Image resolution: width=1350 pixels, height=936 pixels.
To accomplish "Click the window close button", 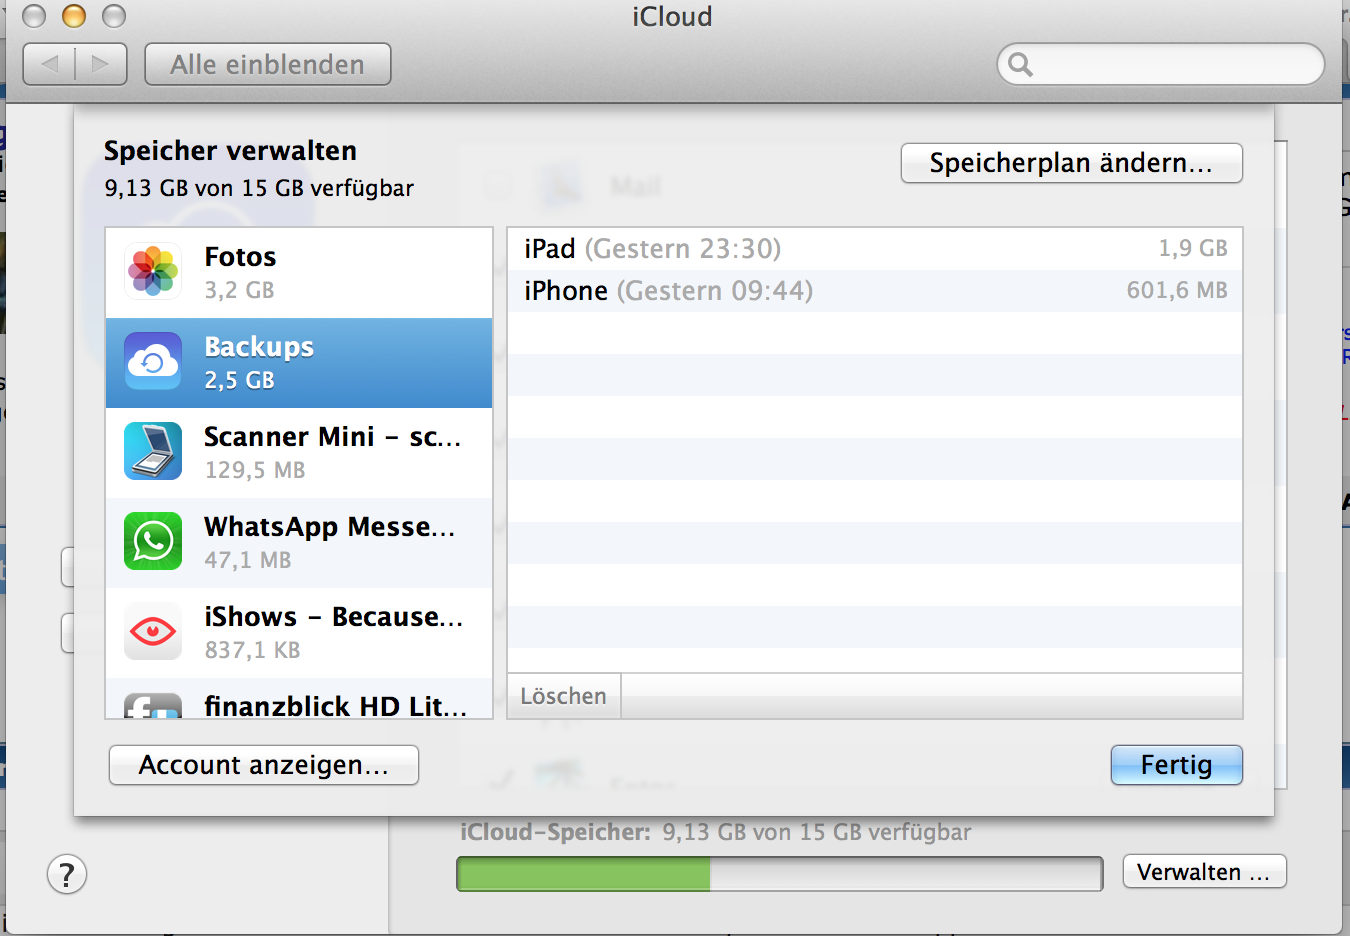I will coord(34,16).
